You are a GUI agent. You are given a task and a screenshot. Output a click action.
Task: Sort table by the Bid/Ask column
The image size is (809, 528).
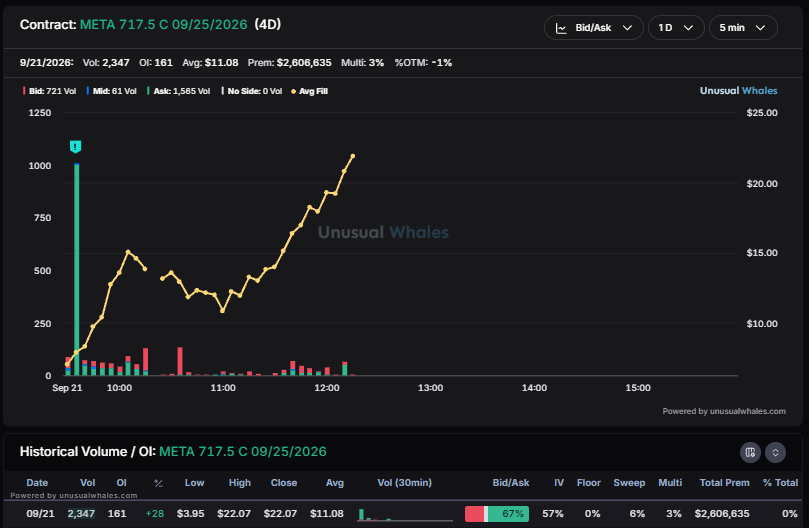point(511,483)
